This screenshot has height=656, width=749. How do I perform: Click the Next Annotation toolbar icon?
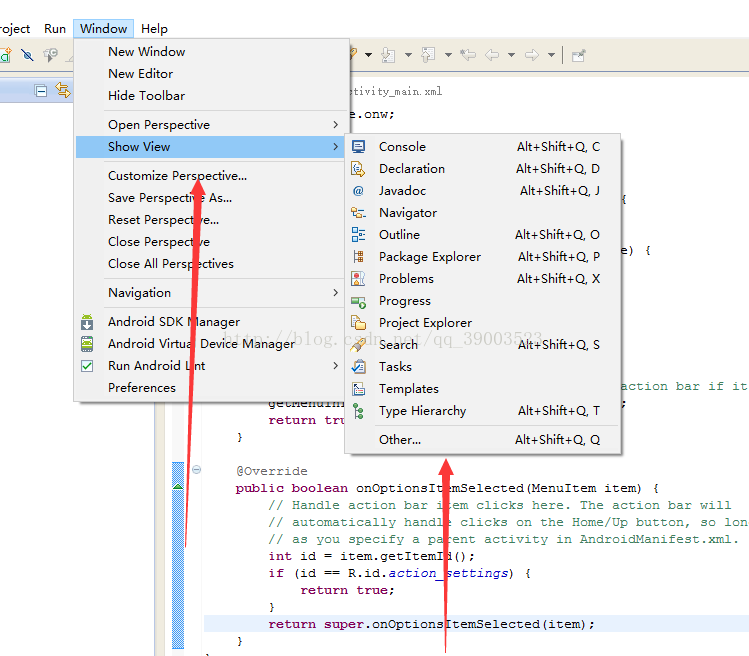click(388, 55)
